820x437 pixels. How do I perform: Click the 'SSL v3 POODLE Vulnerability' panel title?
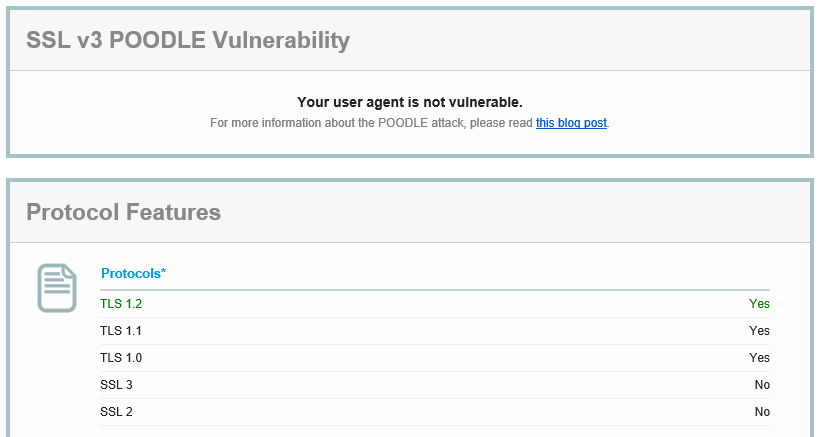pos(188,40)
